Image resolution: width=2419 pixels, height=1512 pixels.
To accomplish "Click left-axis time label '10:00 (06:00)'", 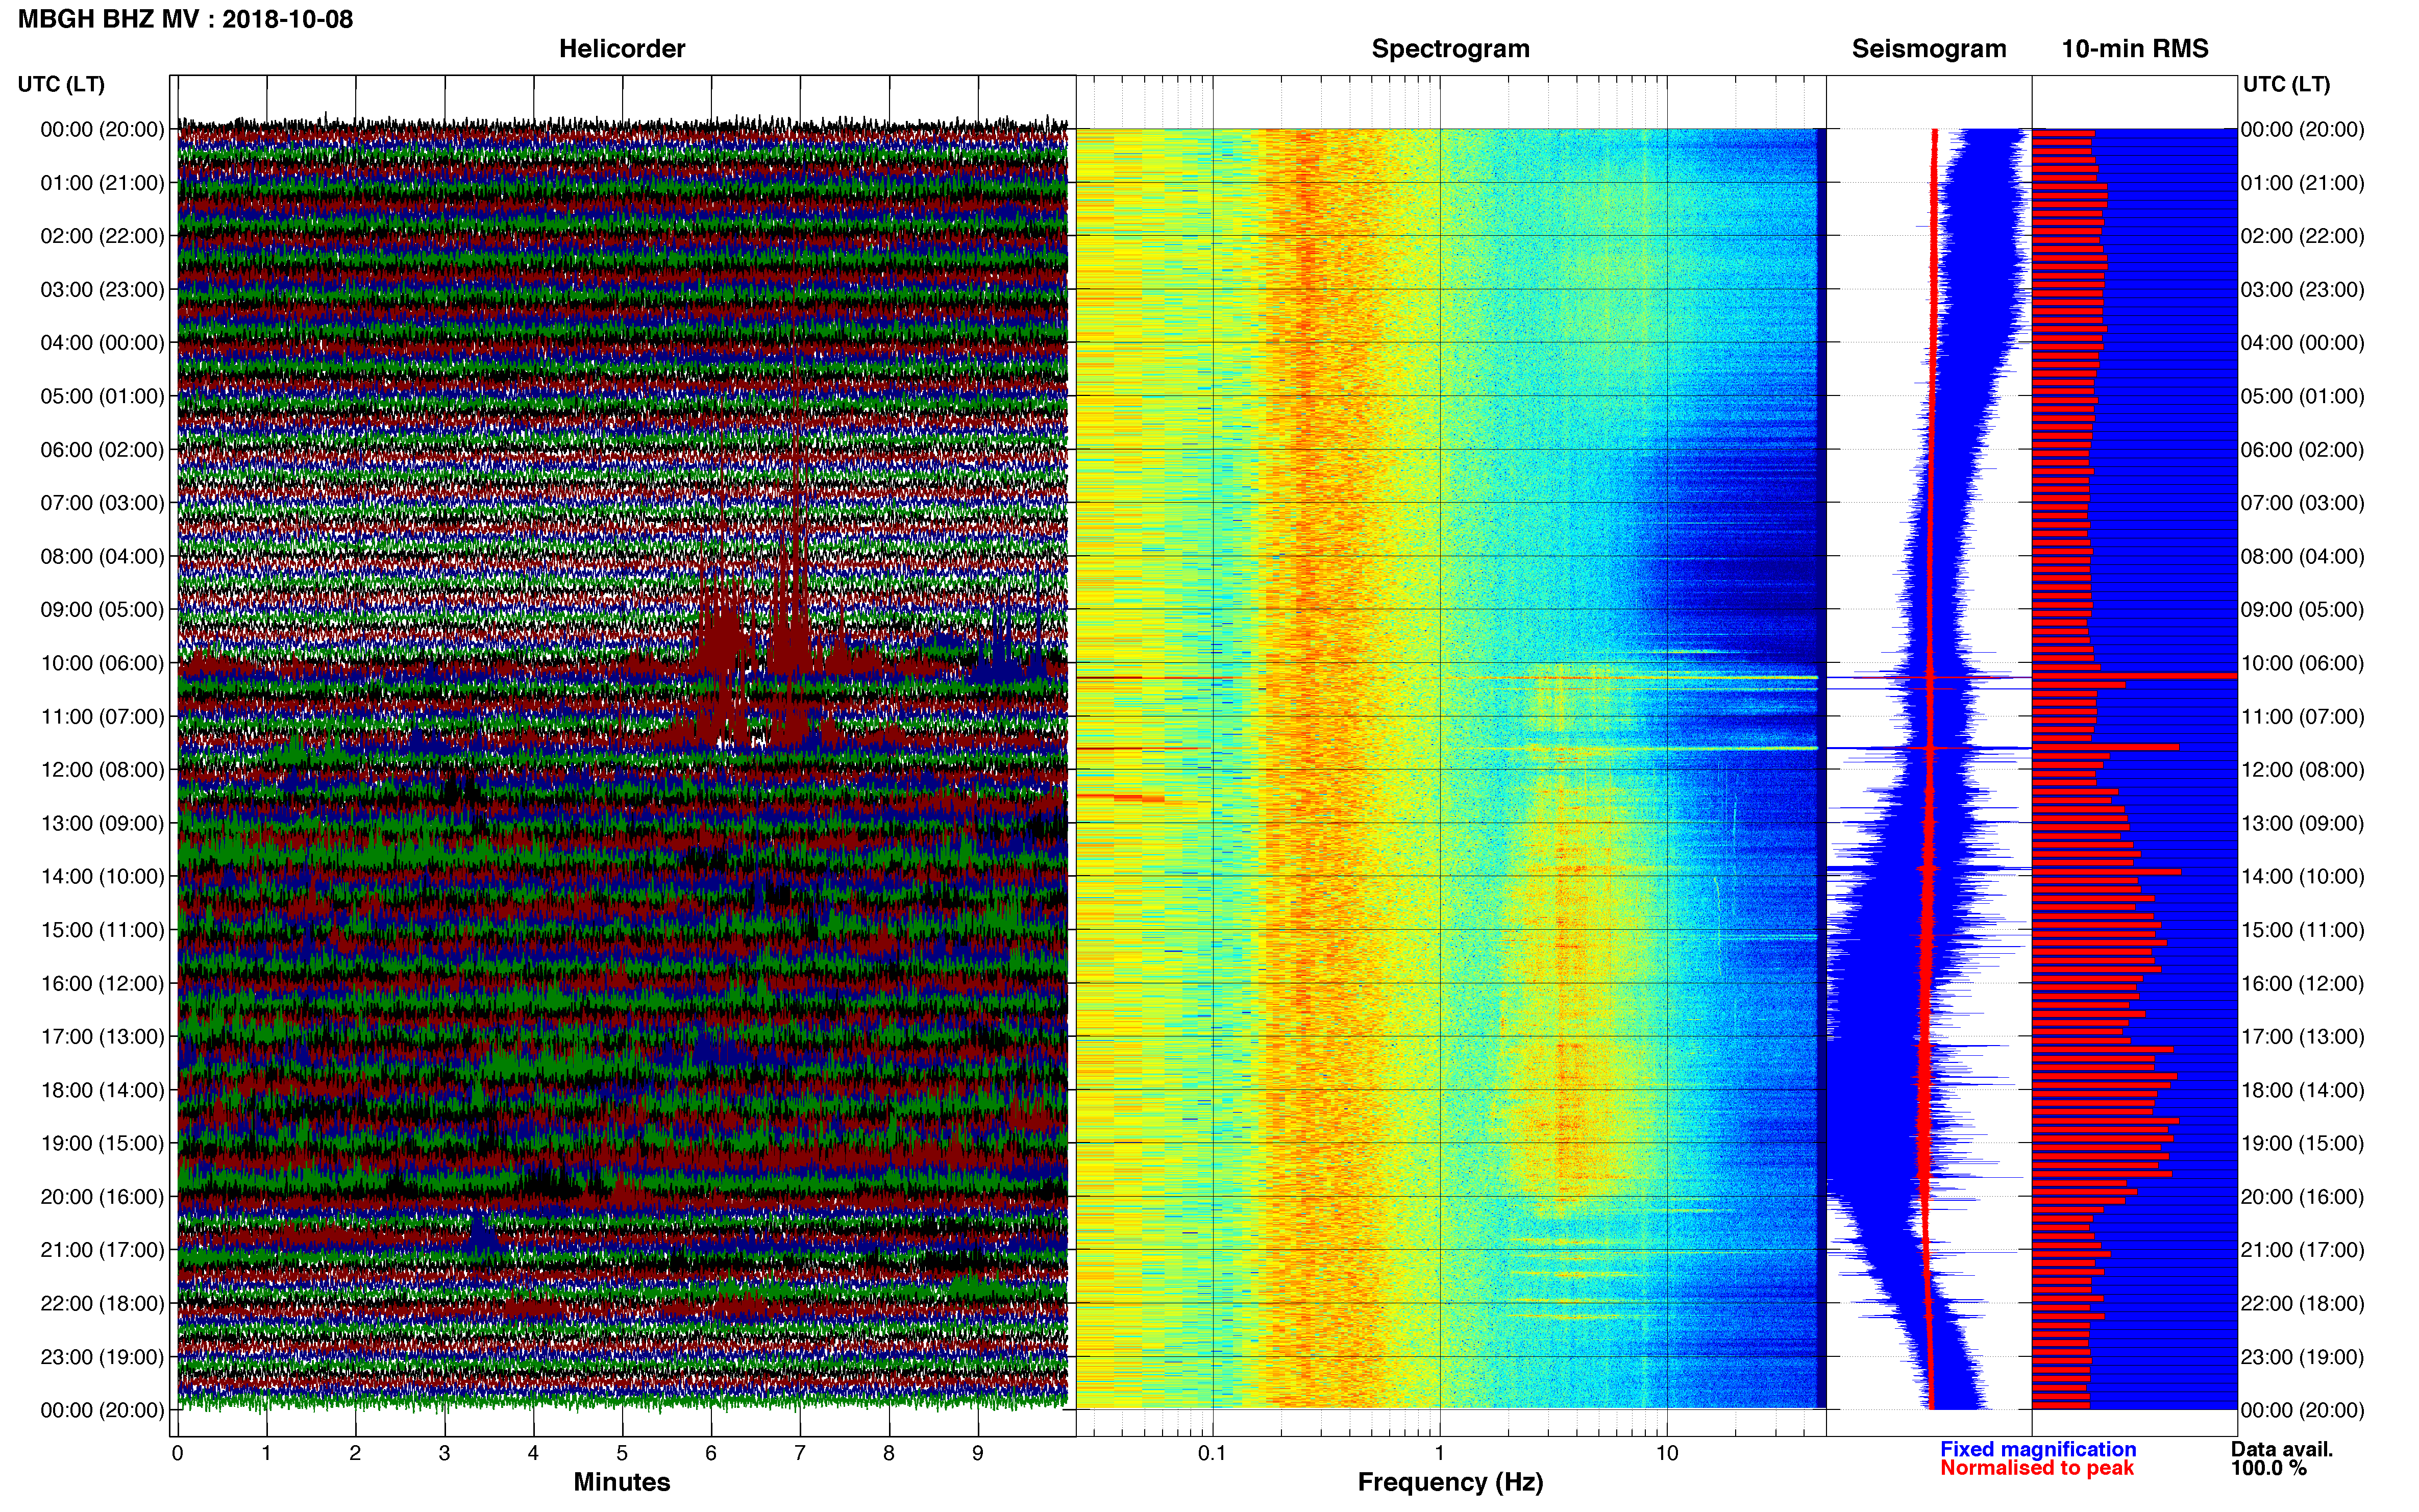I will [x=102, y=663].
